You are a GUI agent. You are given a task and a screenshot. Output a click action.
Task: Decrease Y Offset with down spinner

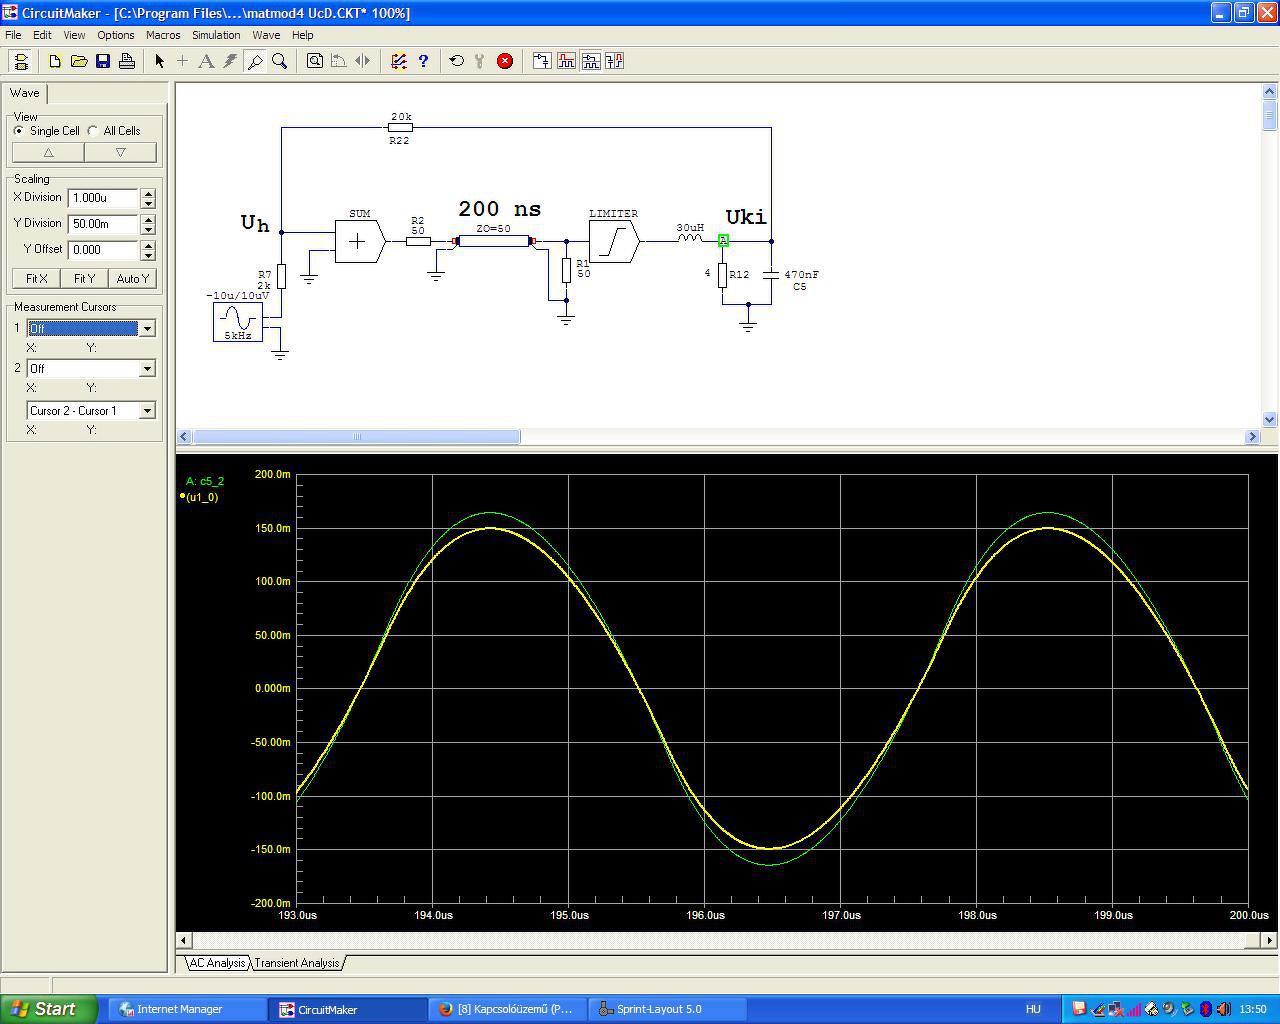coord(148,255)
